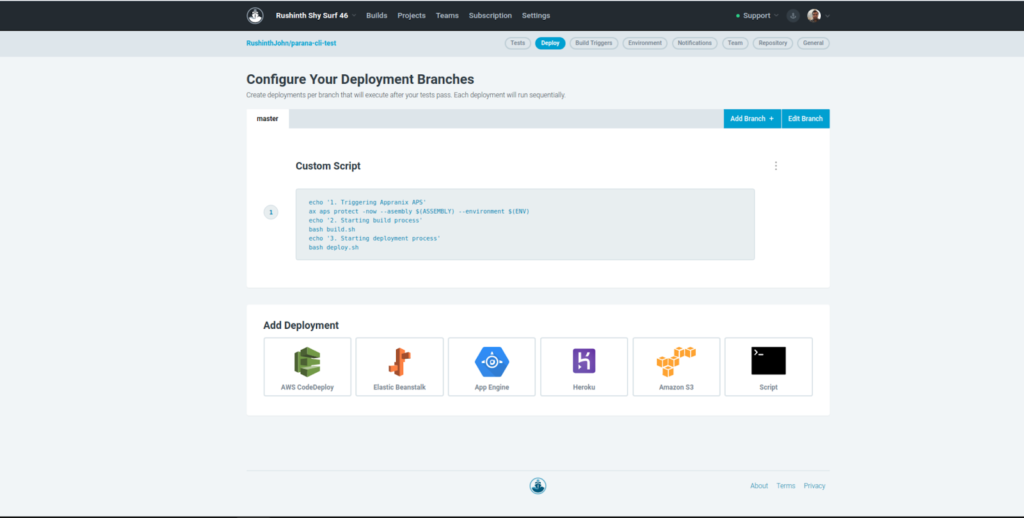1024x518 pixels.
Task: Open the Builds menu
Action: pos(377,16)
